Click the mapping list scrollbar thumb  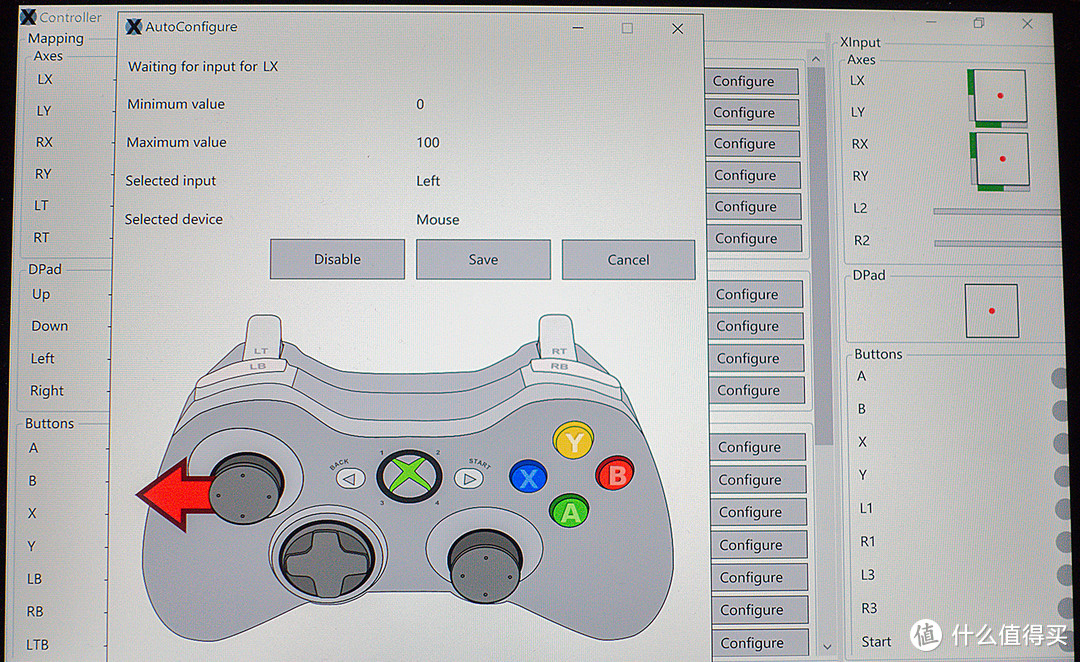pyautogui.click(x=820, y=255)
